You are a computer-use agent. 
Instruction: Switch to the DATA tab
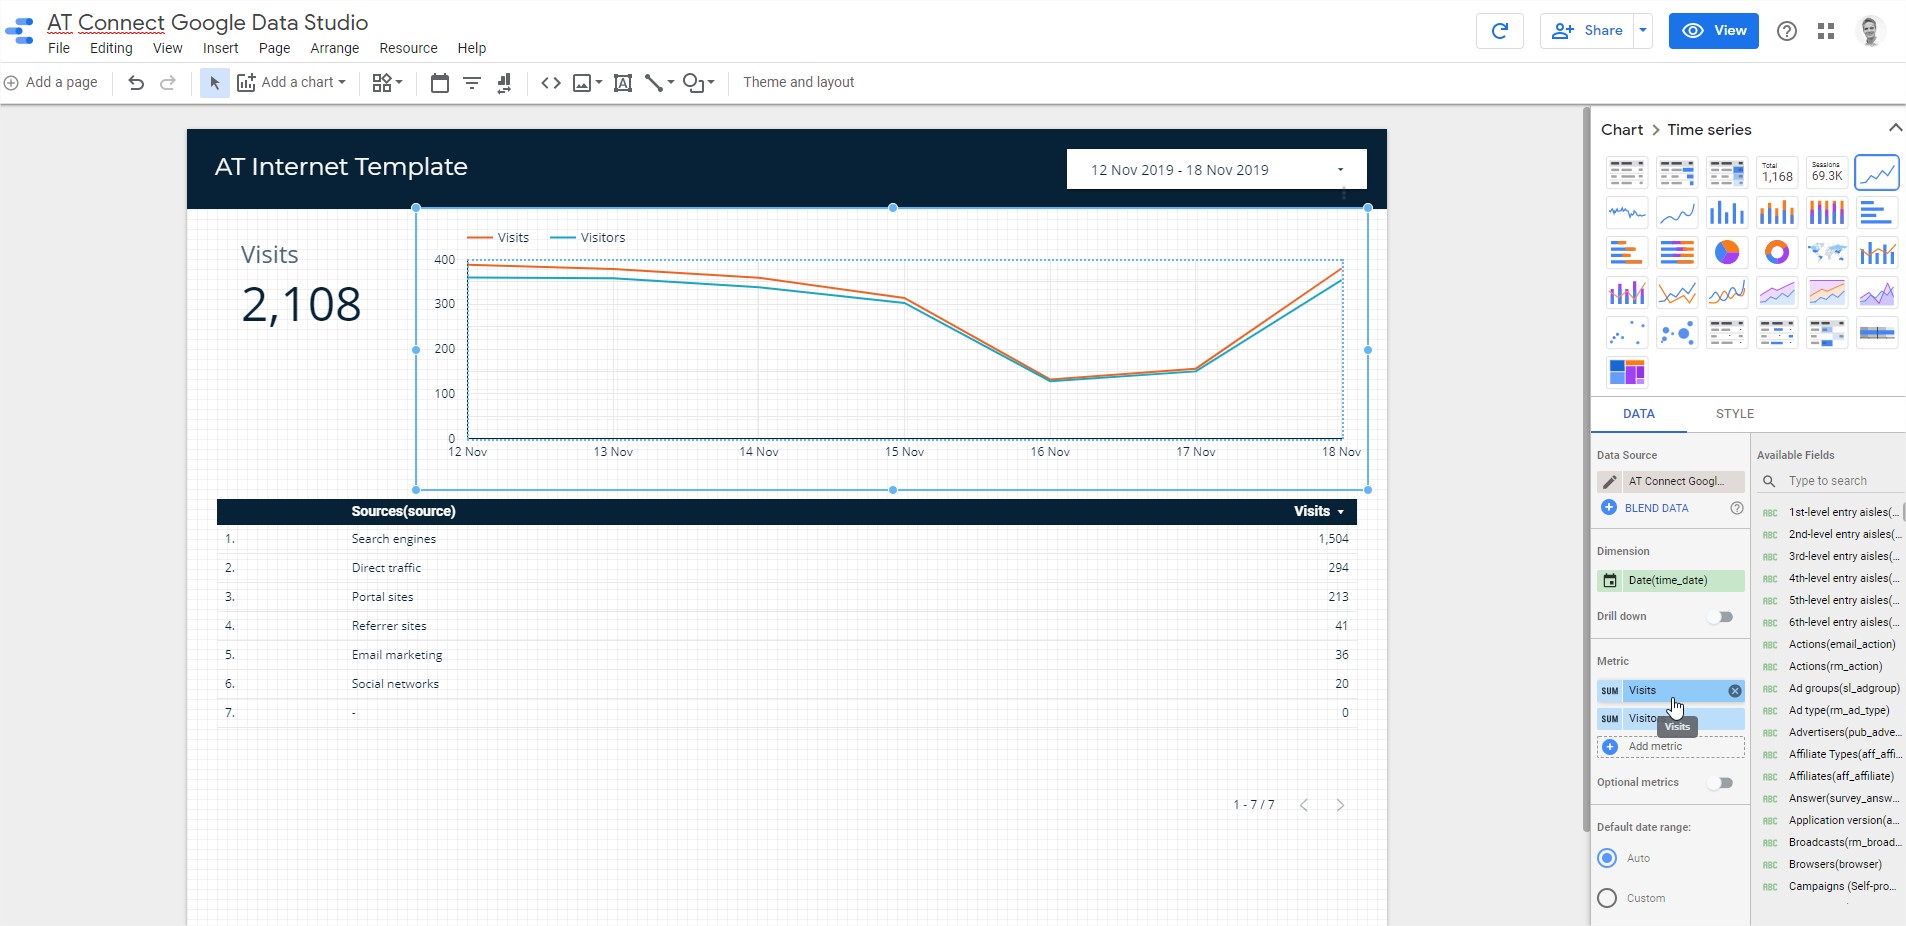click(1638, 414)
